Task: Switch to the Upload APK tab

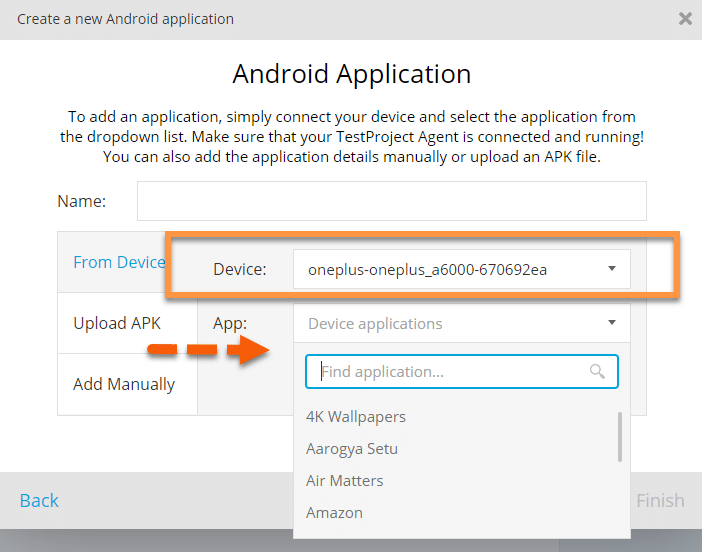Action: pos(127,323)
